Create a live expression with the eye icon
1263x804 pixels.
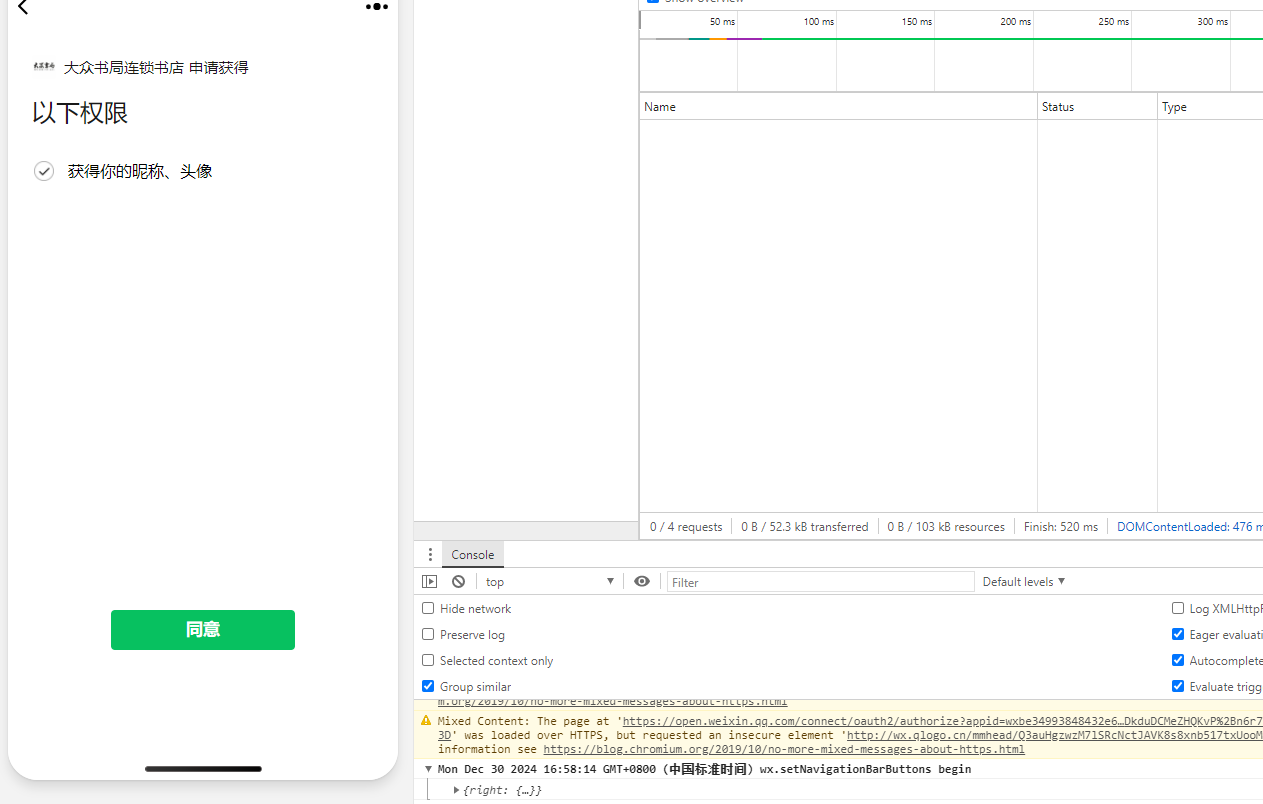coord(642,582)
